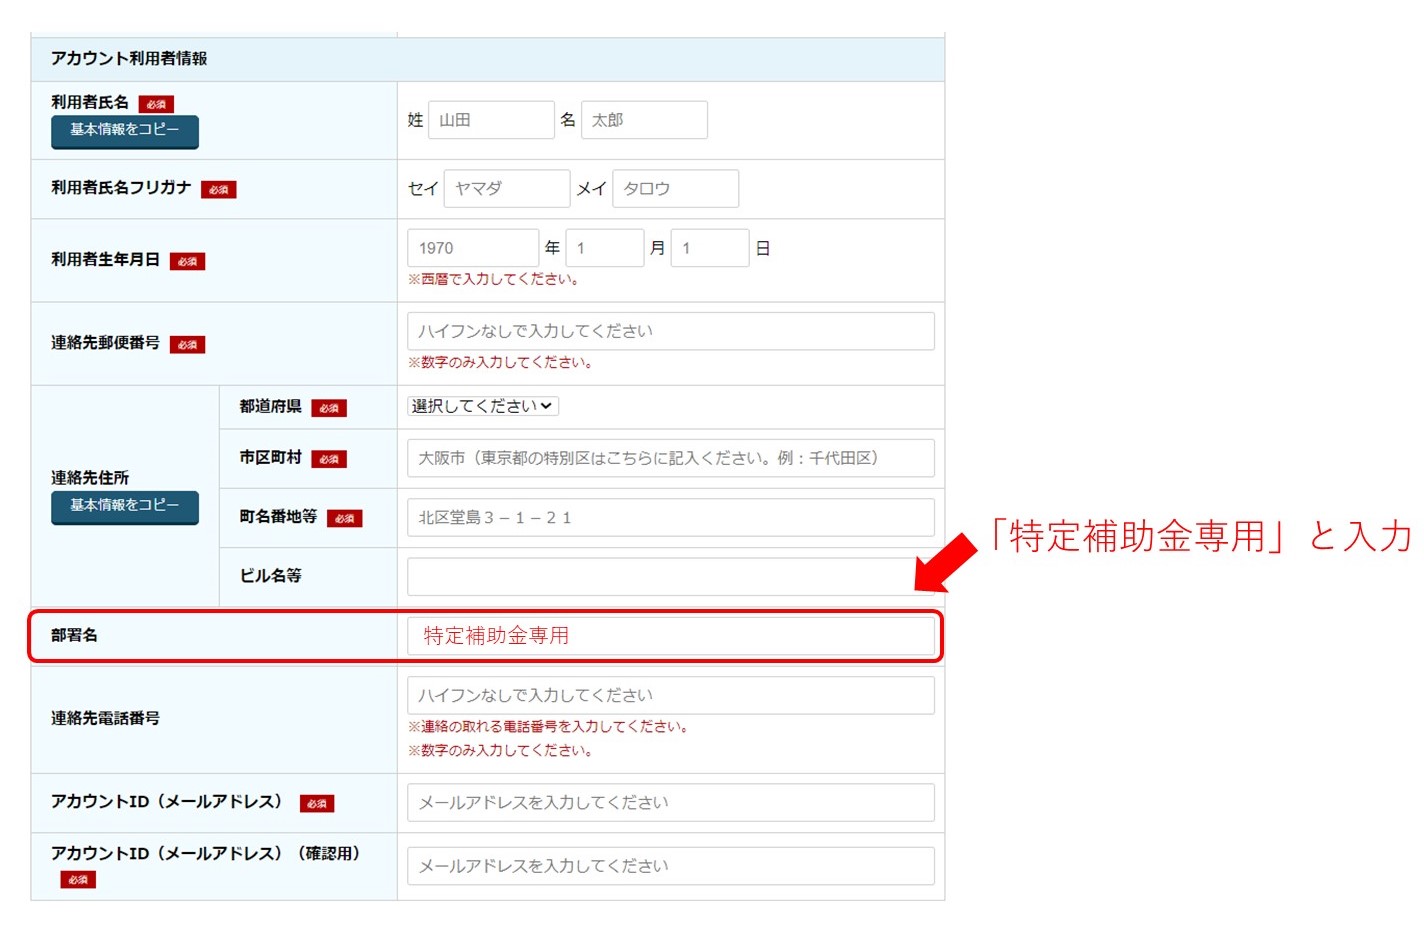
Task: Click the 基本情報をコピー button under 連絡先住所
Action: click(125, 507)
